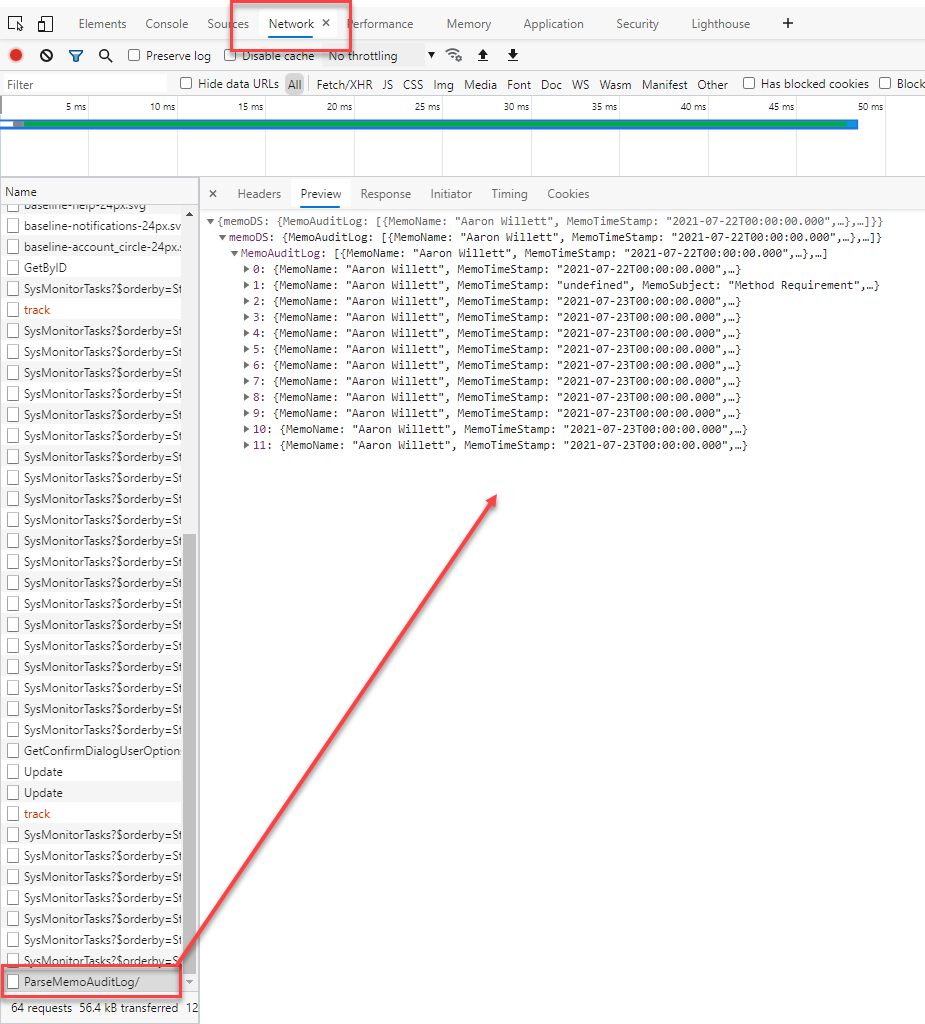Toggle the device toolbar icon
This screenshot has height=1024, width=925.
(x=45, y=24)
